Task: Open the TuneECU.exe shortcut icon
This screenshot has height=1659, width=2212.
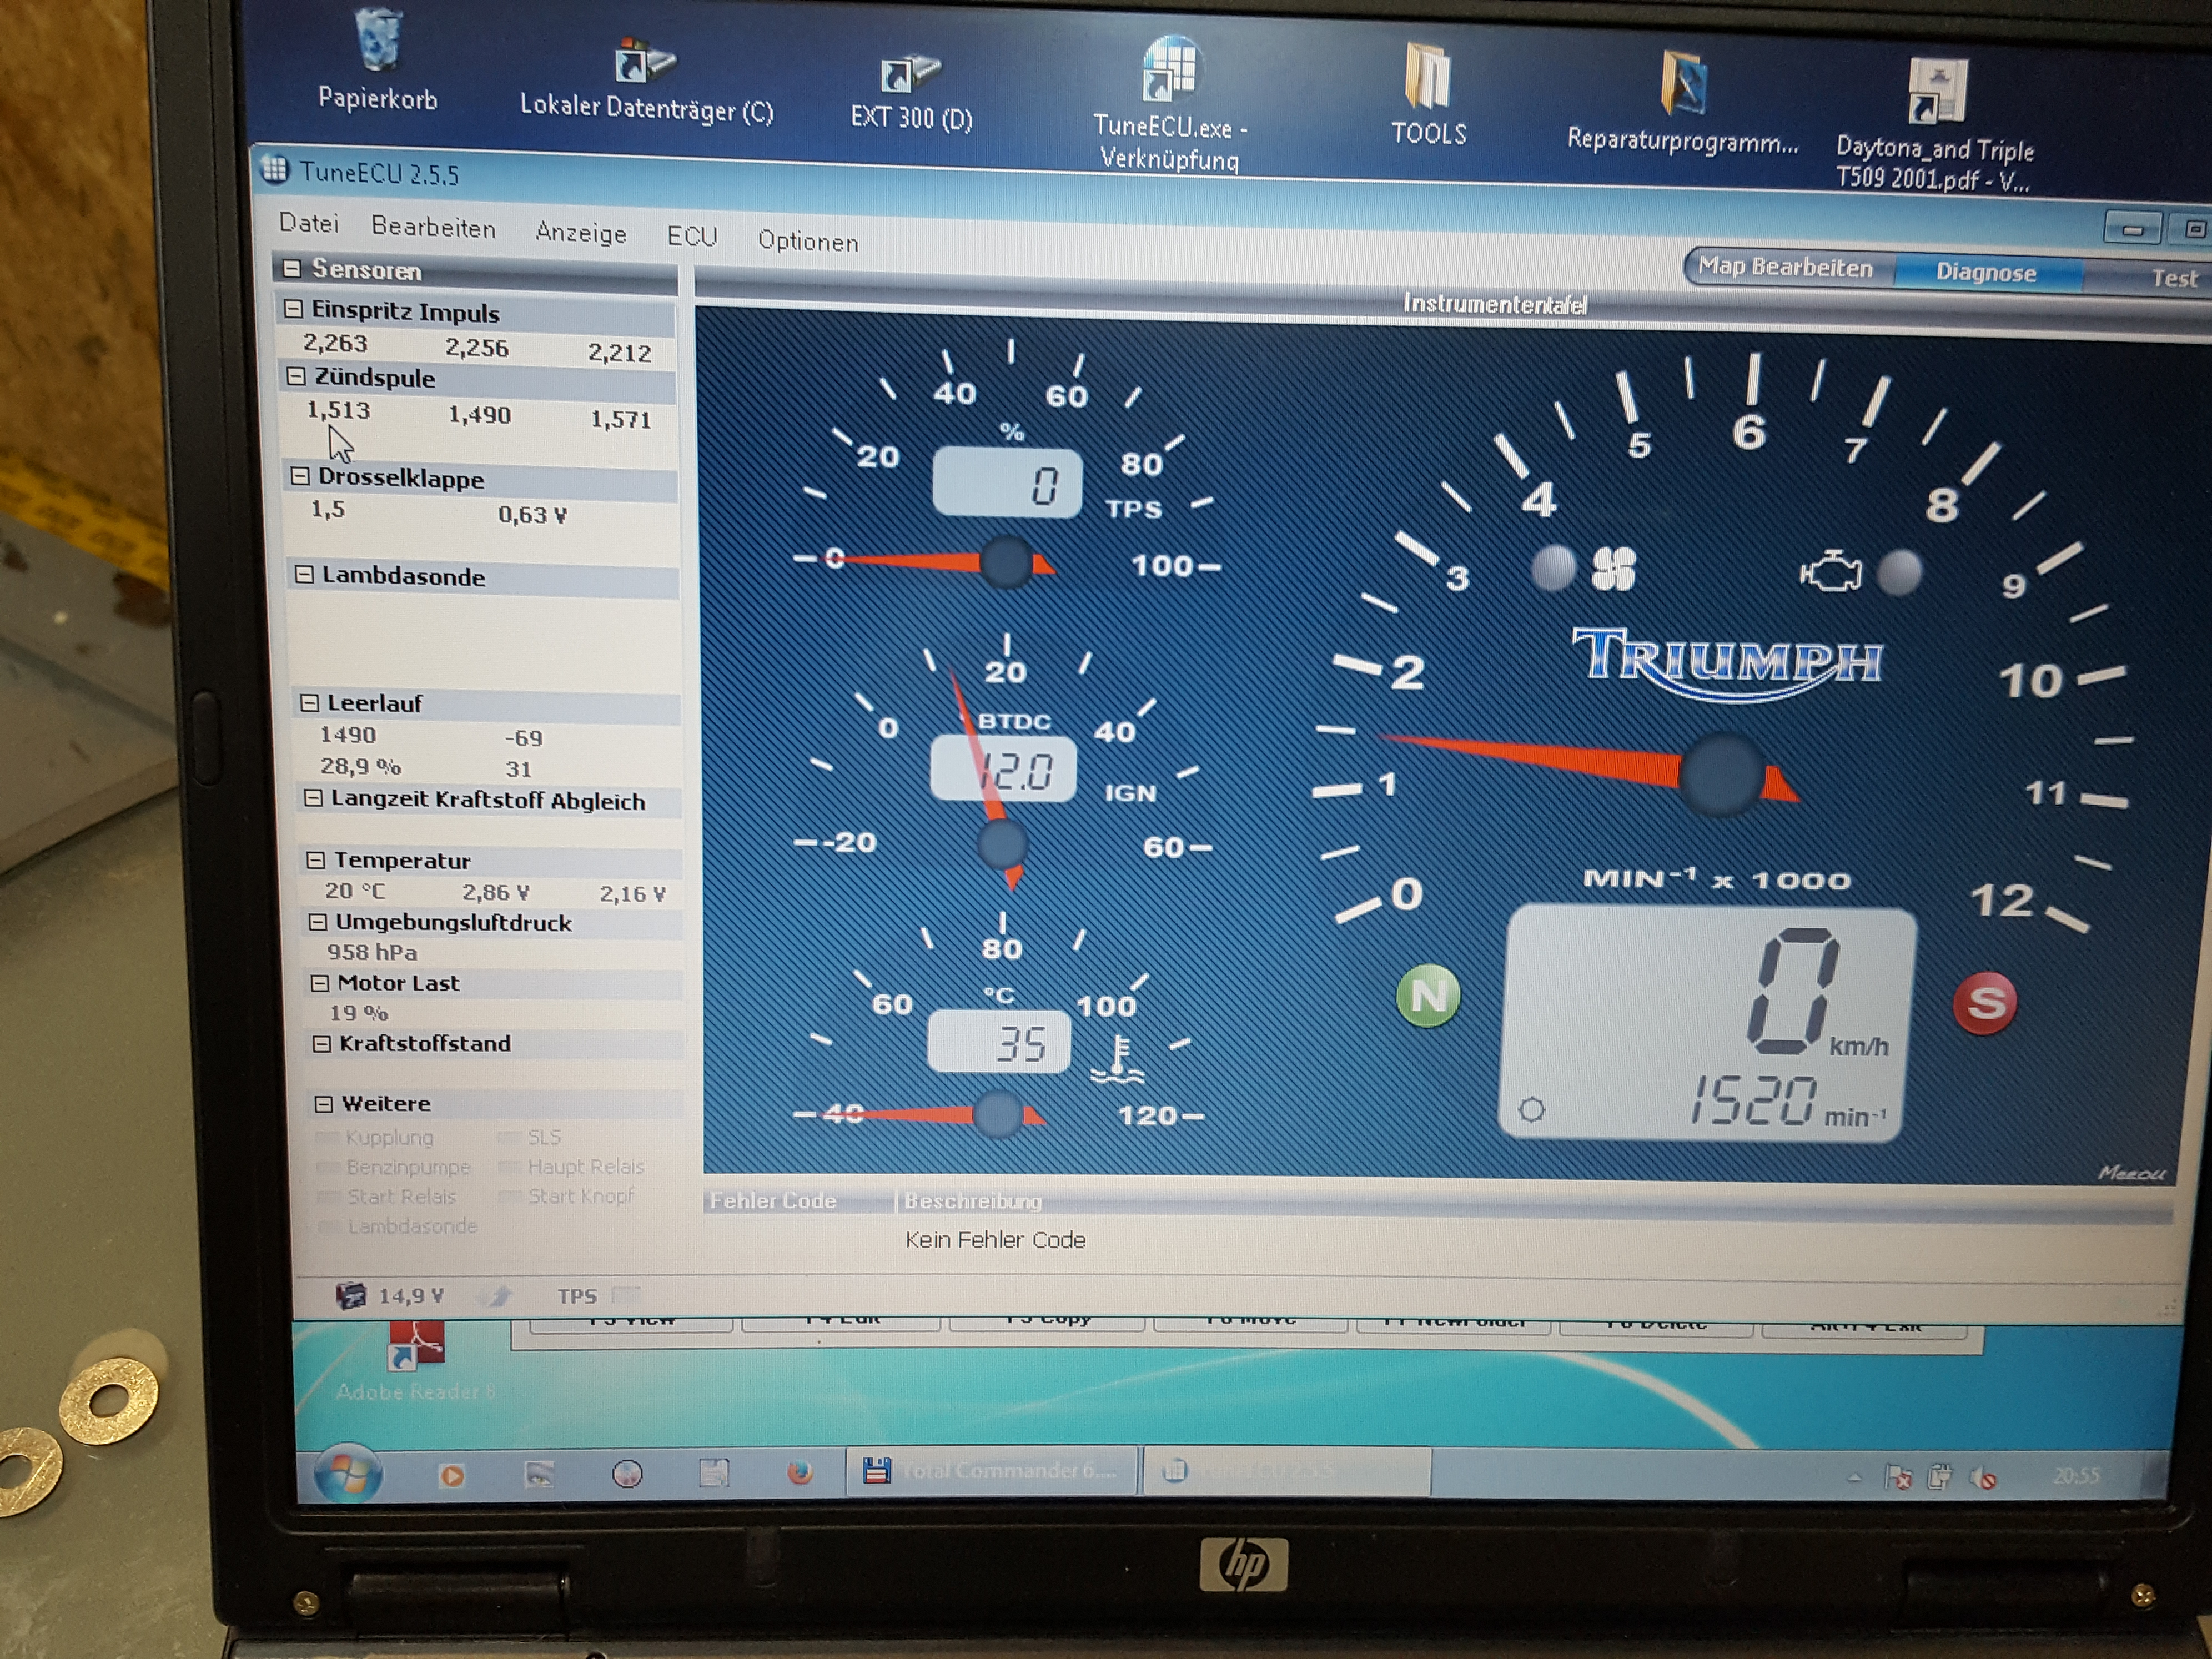Action: (x=1169, y=100)
